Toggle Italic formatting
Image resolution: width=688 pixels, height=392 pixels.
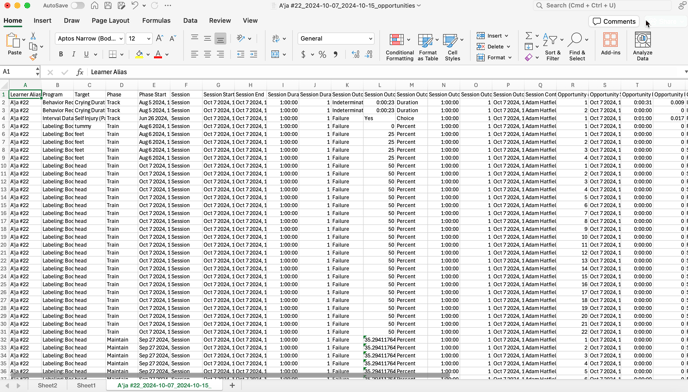tap(73, 54)
